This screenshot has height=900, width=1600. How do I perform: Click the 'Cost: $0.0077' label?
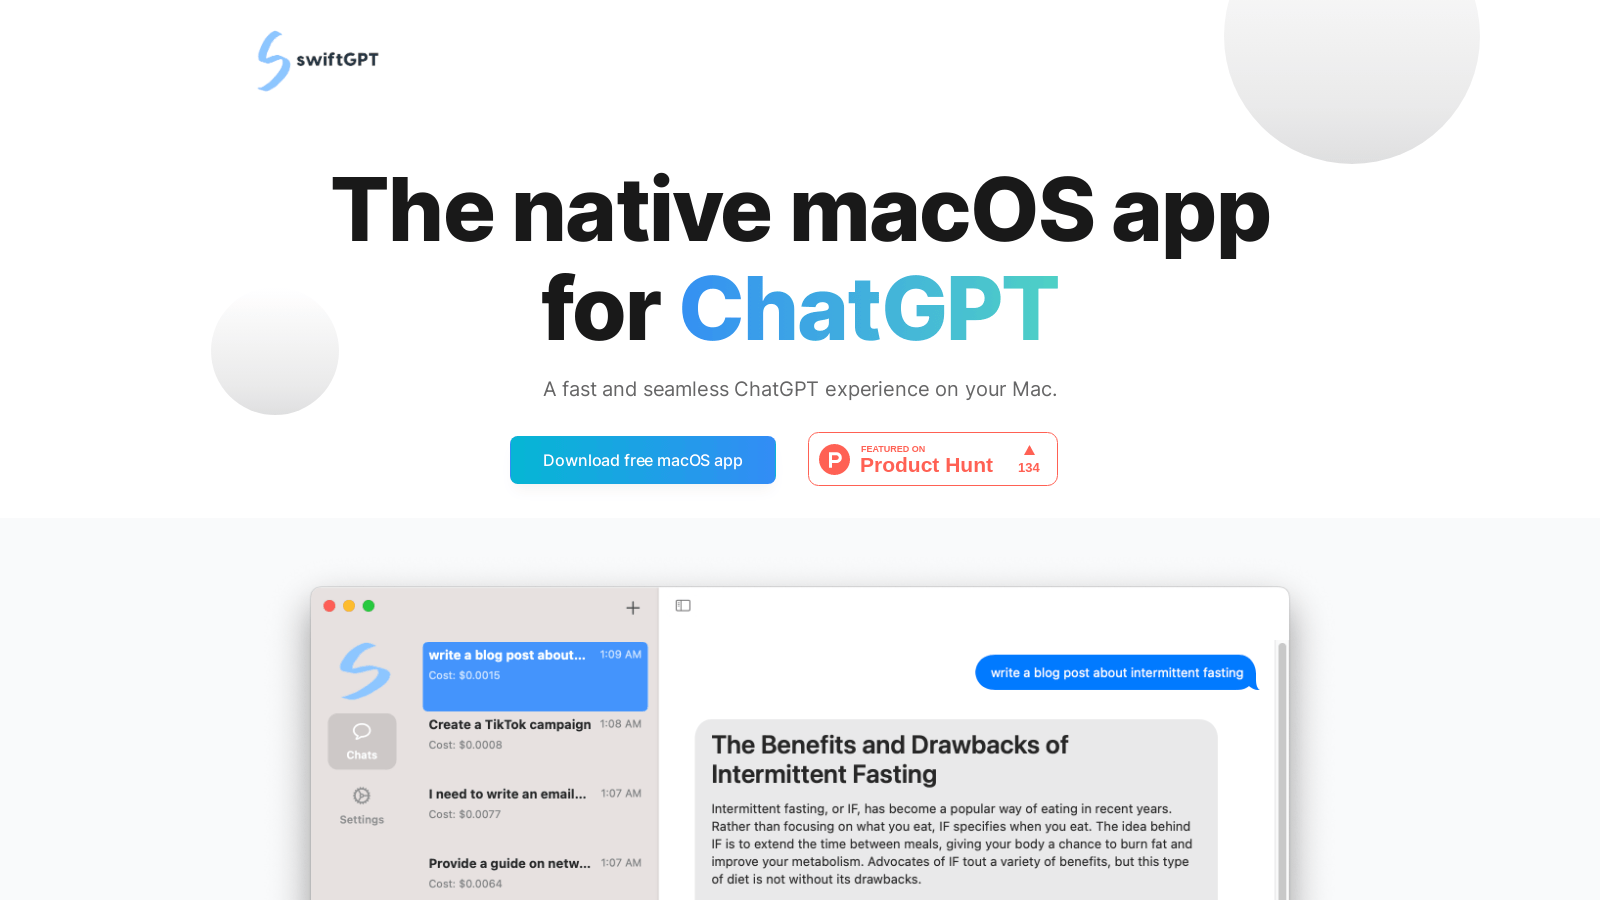[x=465, y=815]
